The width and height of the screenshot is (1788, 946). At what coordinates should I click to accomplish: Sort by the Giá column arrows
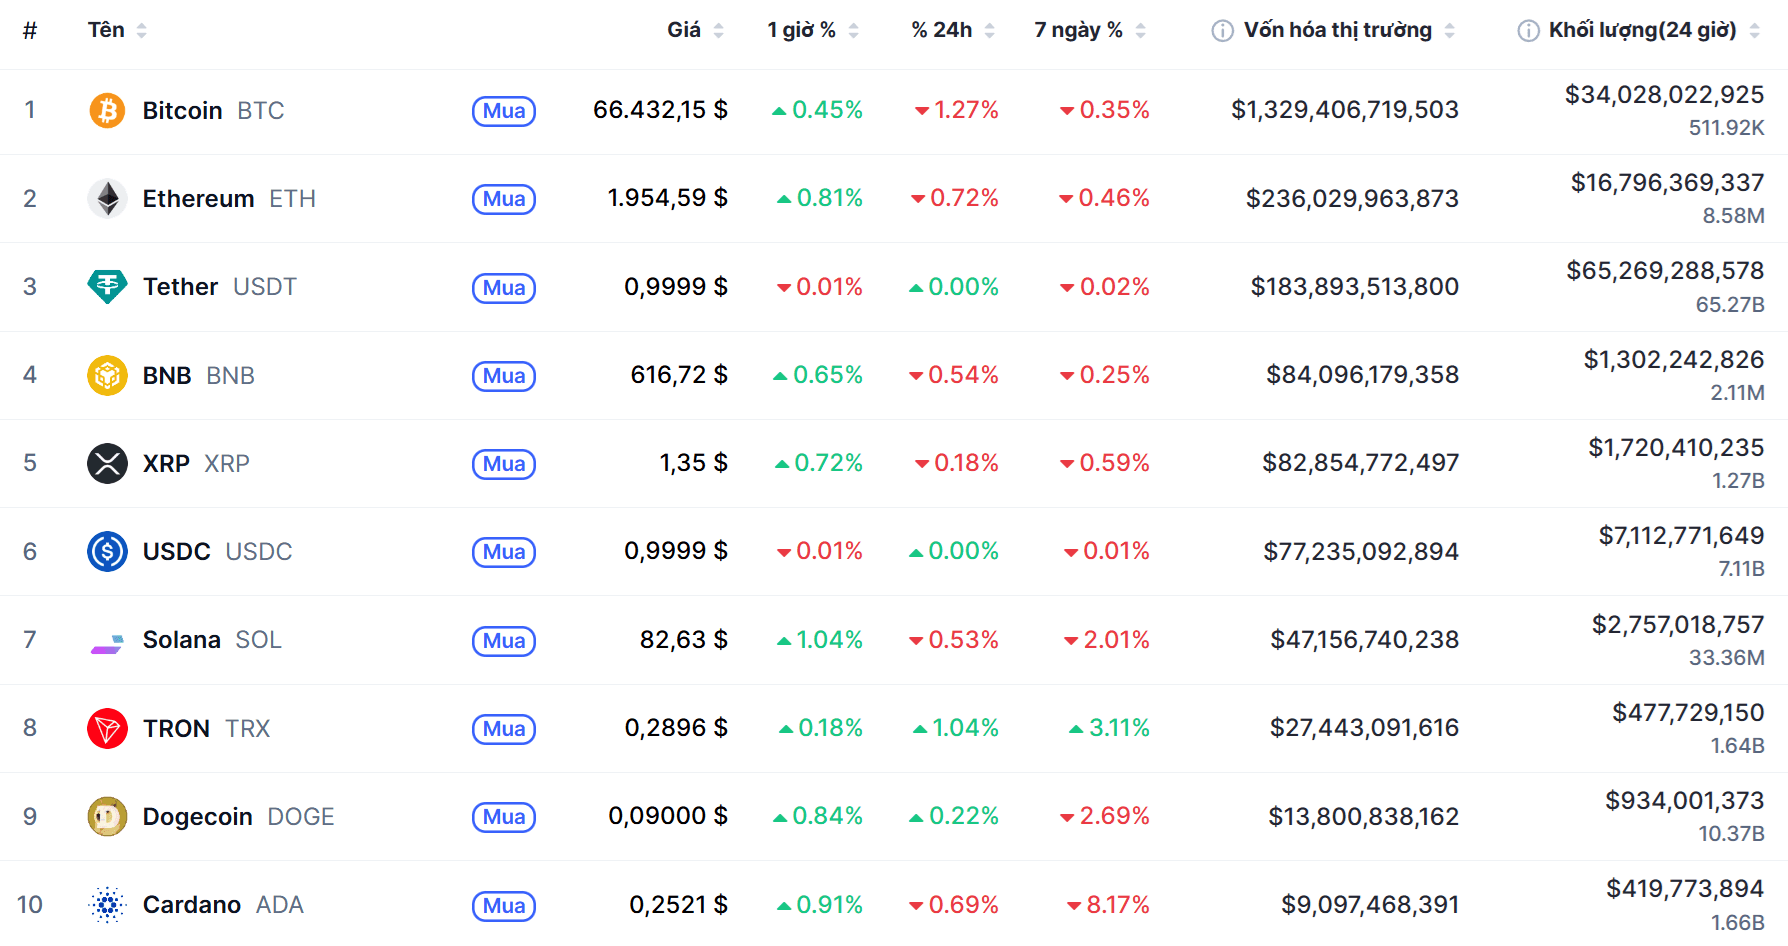click(x=718, y=31)
